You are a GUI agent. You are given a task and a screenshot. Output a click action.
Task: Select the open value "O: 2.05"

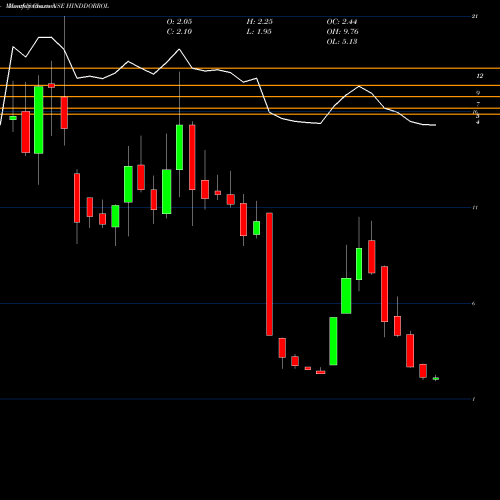click(x=179, y=22)
